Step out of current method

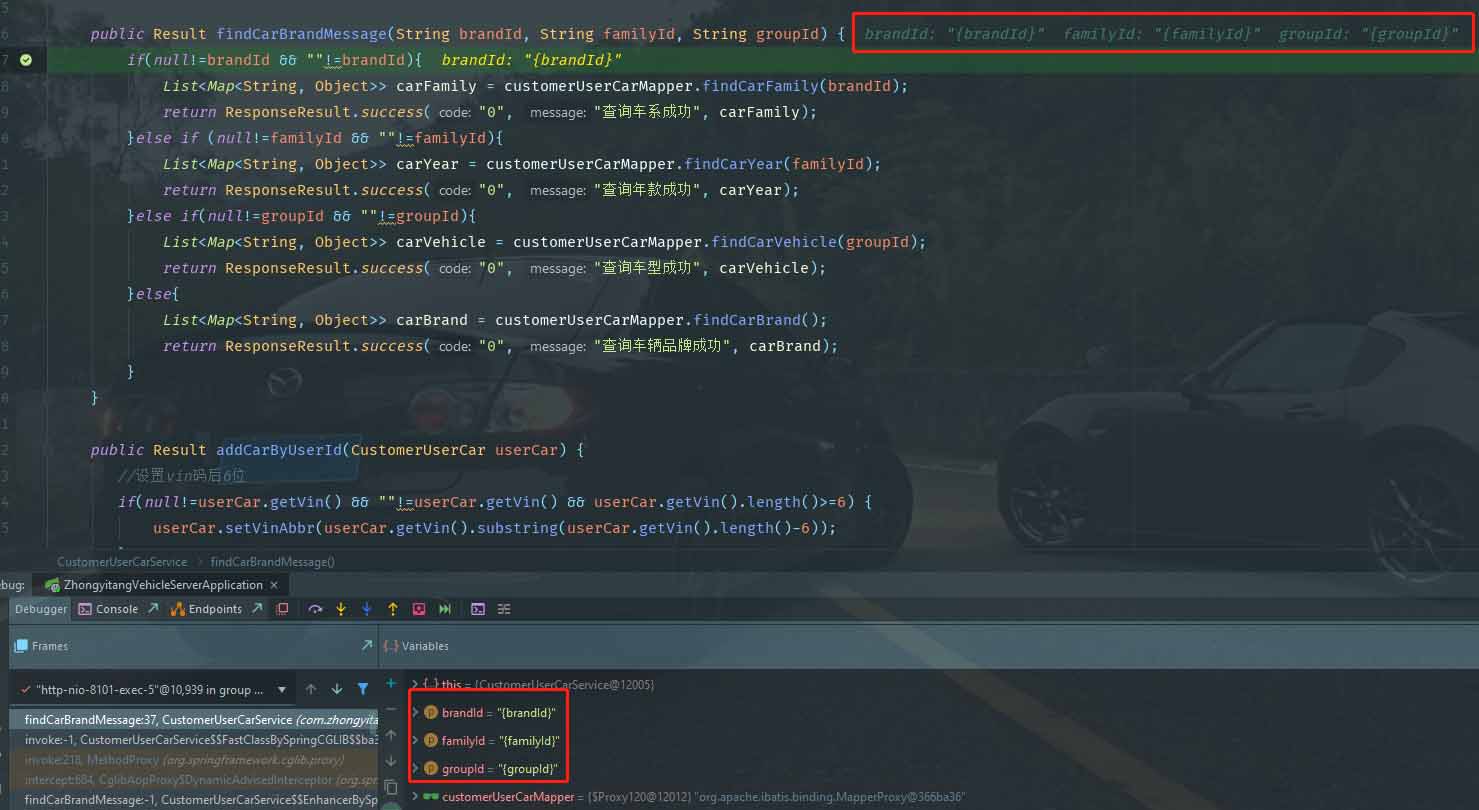393,609
